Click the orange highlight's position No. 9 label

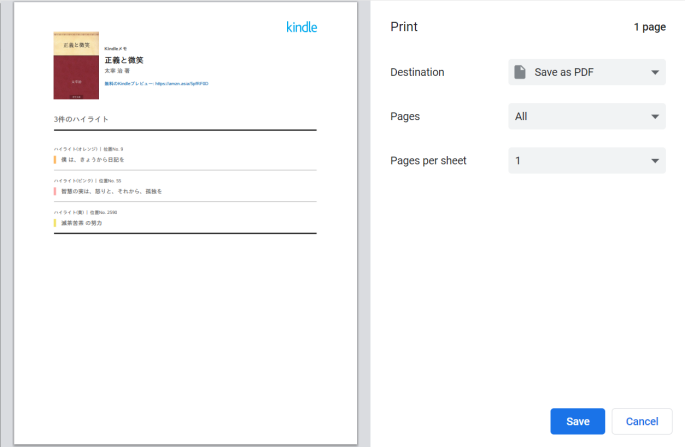click(113, 149)
